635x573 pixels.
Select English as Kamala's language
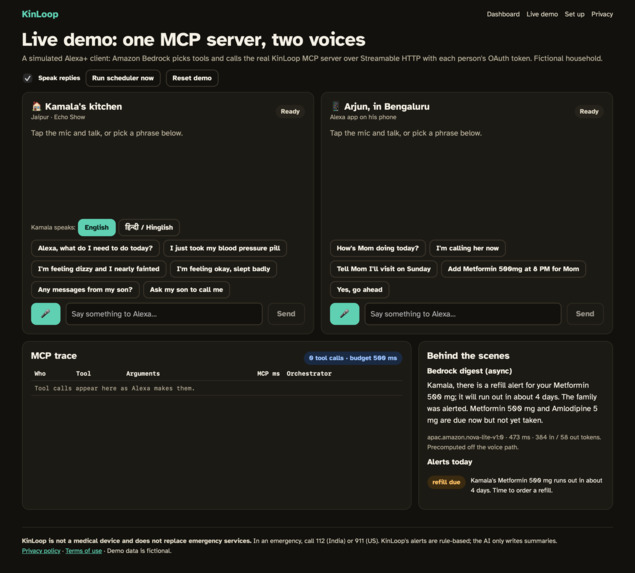tap(96, 228)
